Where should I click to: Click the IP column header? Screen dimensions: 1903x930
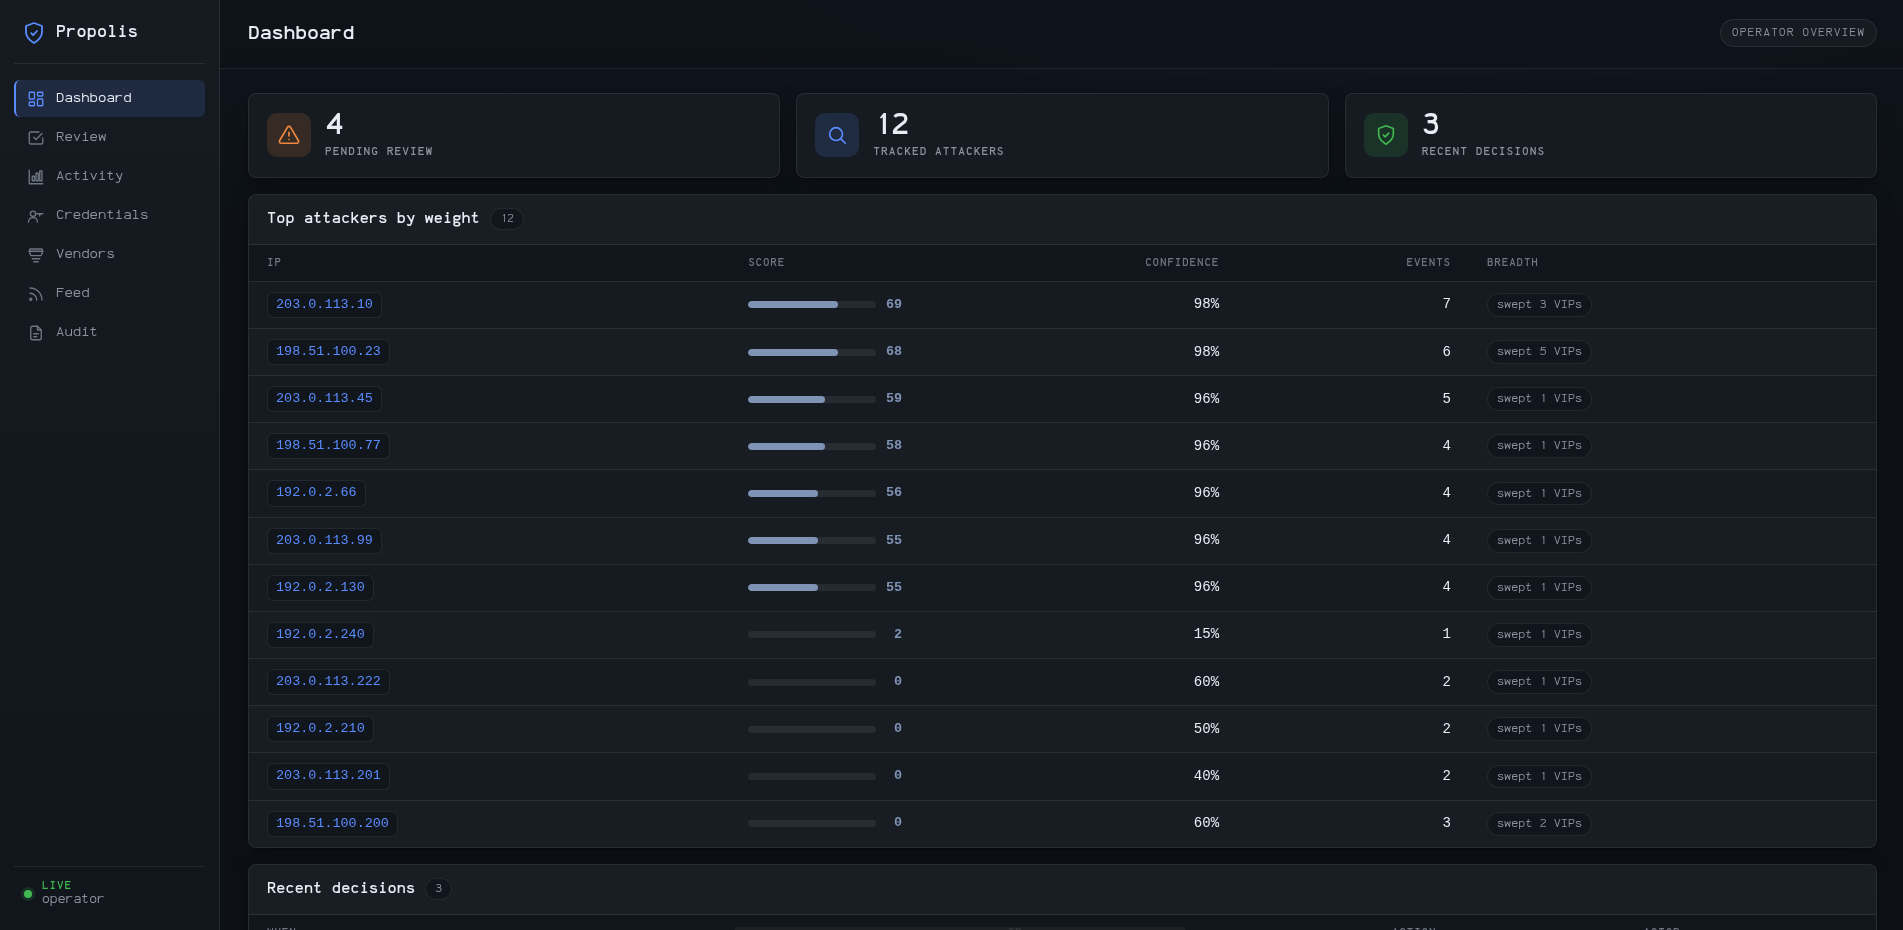click(274, 263)
